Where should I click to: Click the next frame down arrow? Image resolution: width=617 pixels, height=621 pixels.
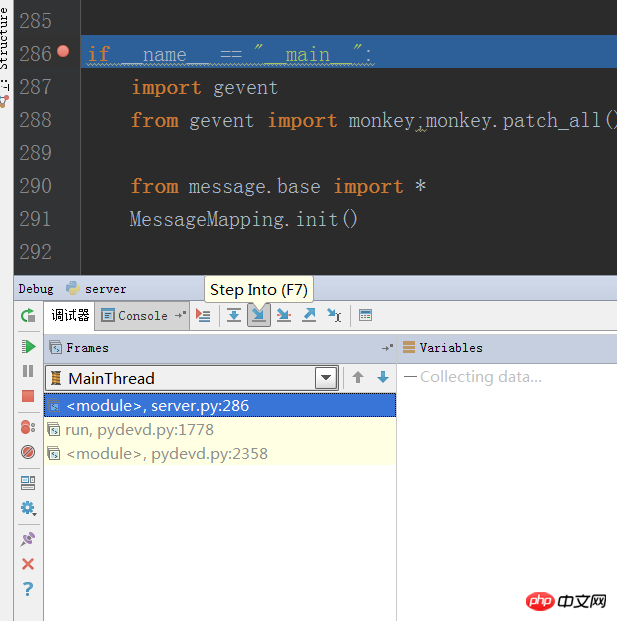[x=382, y=378]
